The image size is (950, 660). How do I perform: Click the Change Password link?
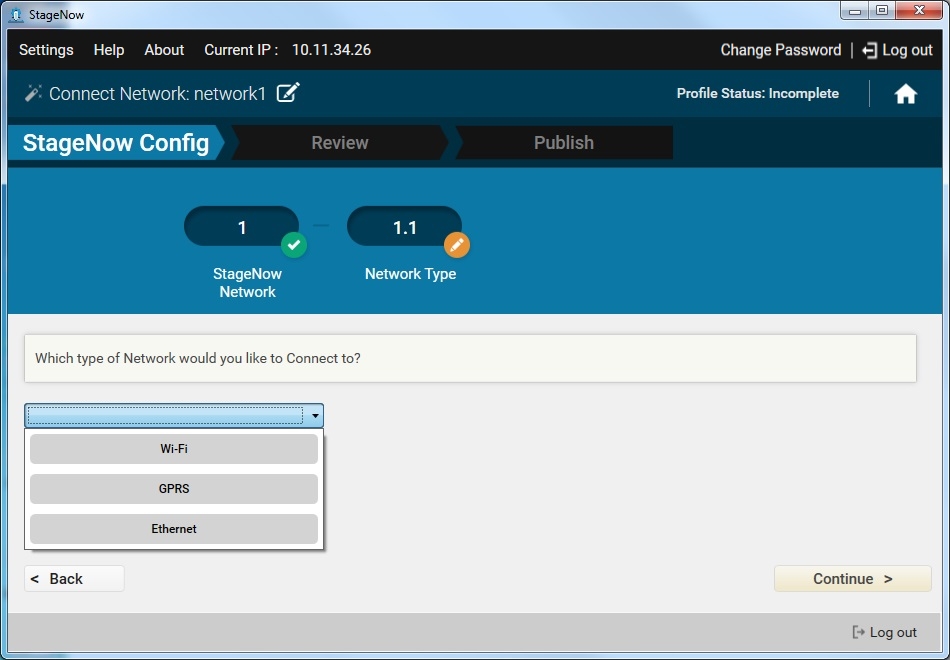[780, 50]
